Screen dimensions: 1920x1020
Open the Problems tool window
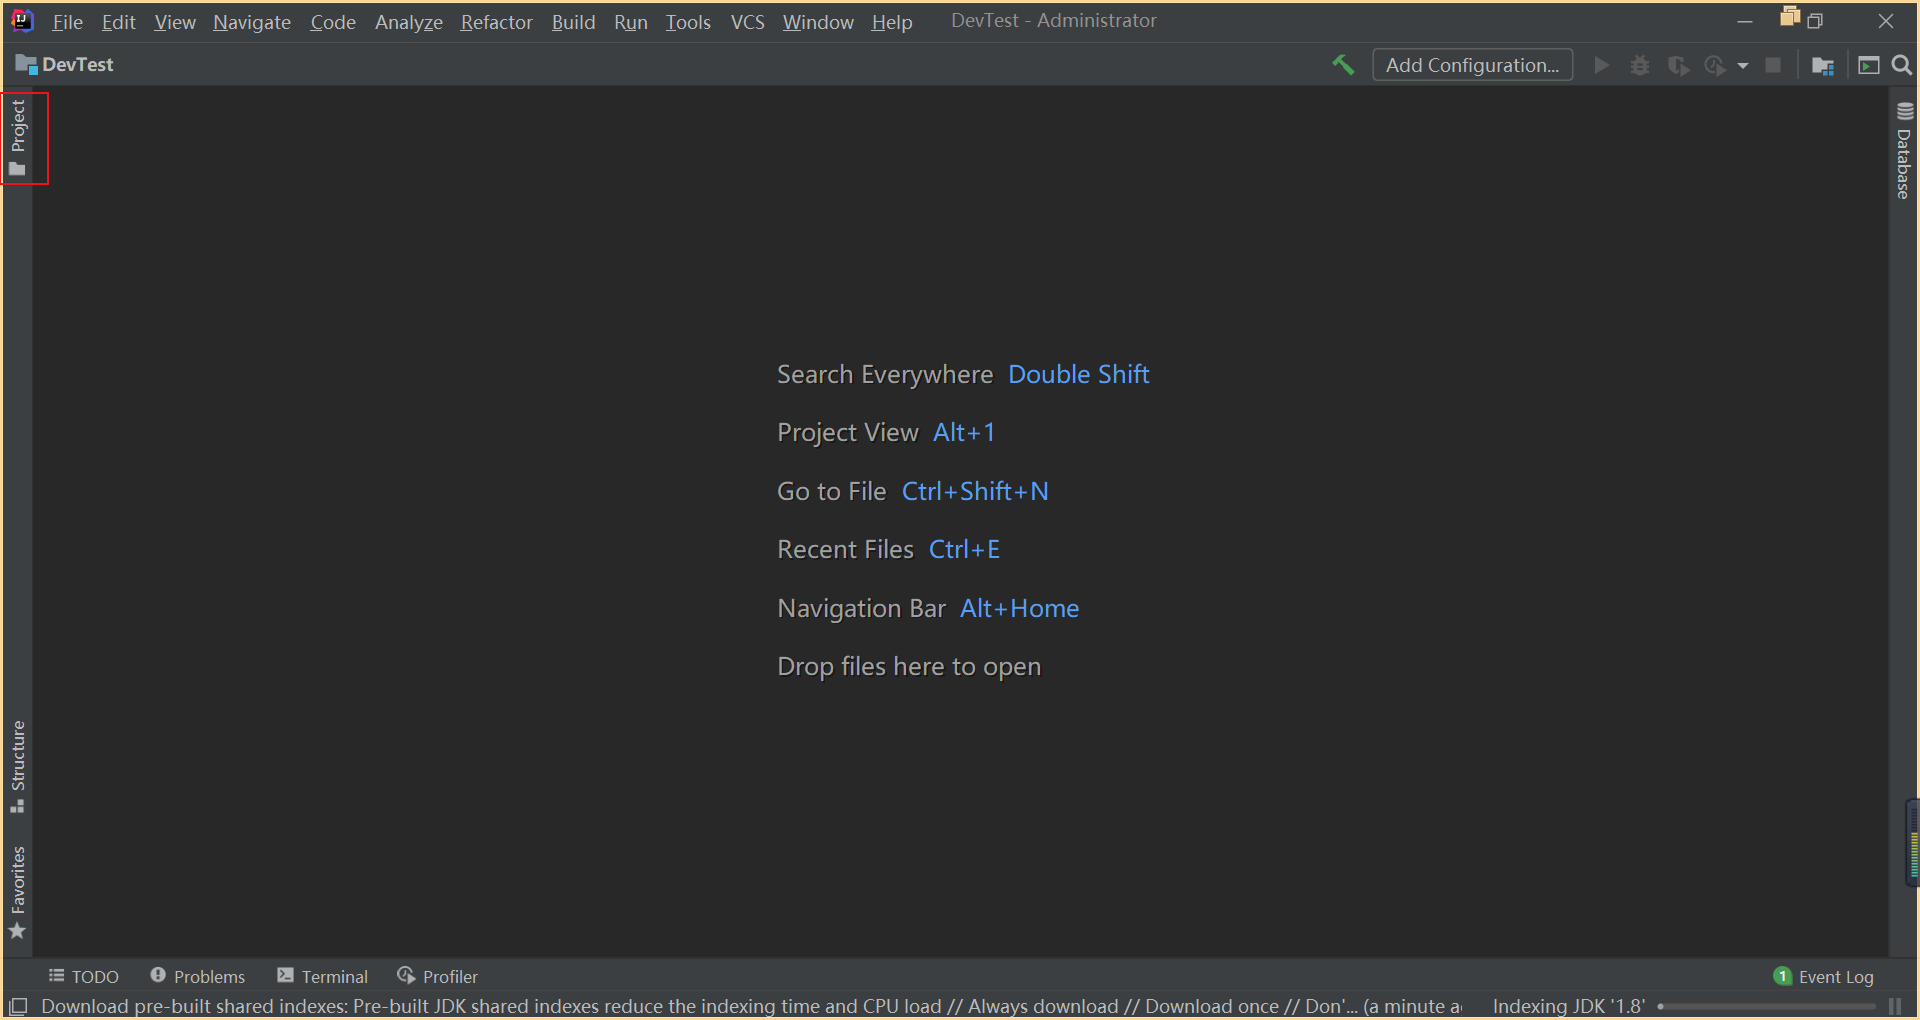(198, 976)
